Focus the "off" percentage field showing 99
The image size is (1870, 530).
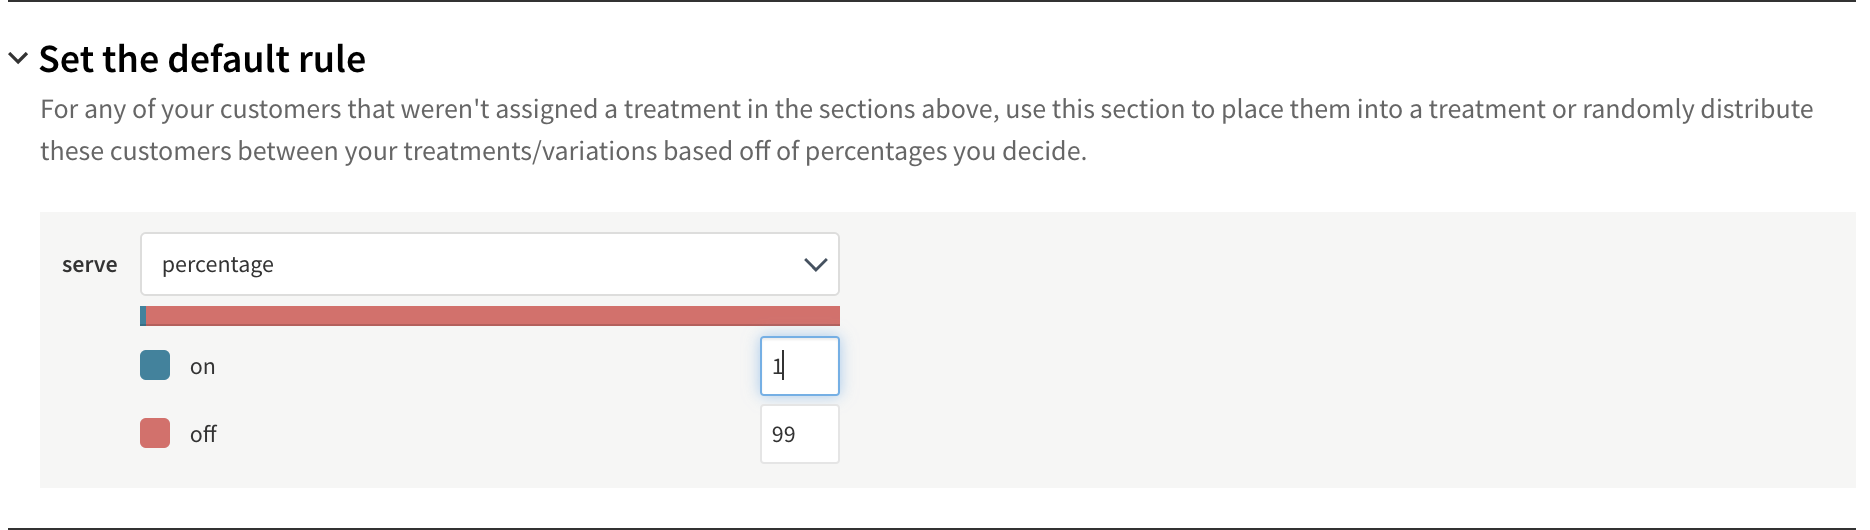point(799,434)
